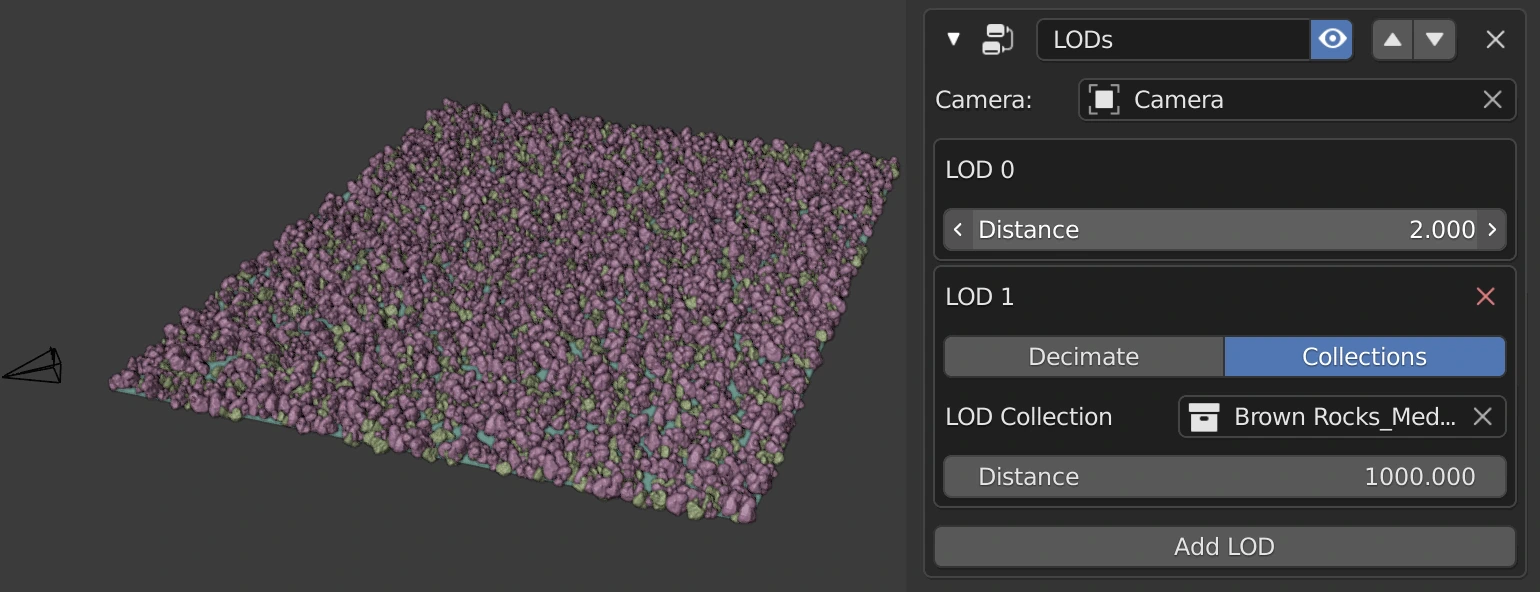Clear the Camera object selection
The height and width of the screenshot is (592, 1540).
pyautogui.click(x=1491, y=100)
